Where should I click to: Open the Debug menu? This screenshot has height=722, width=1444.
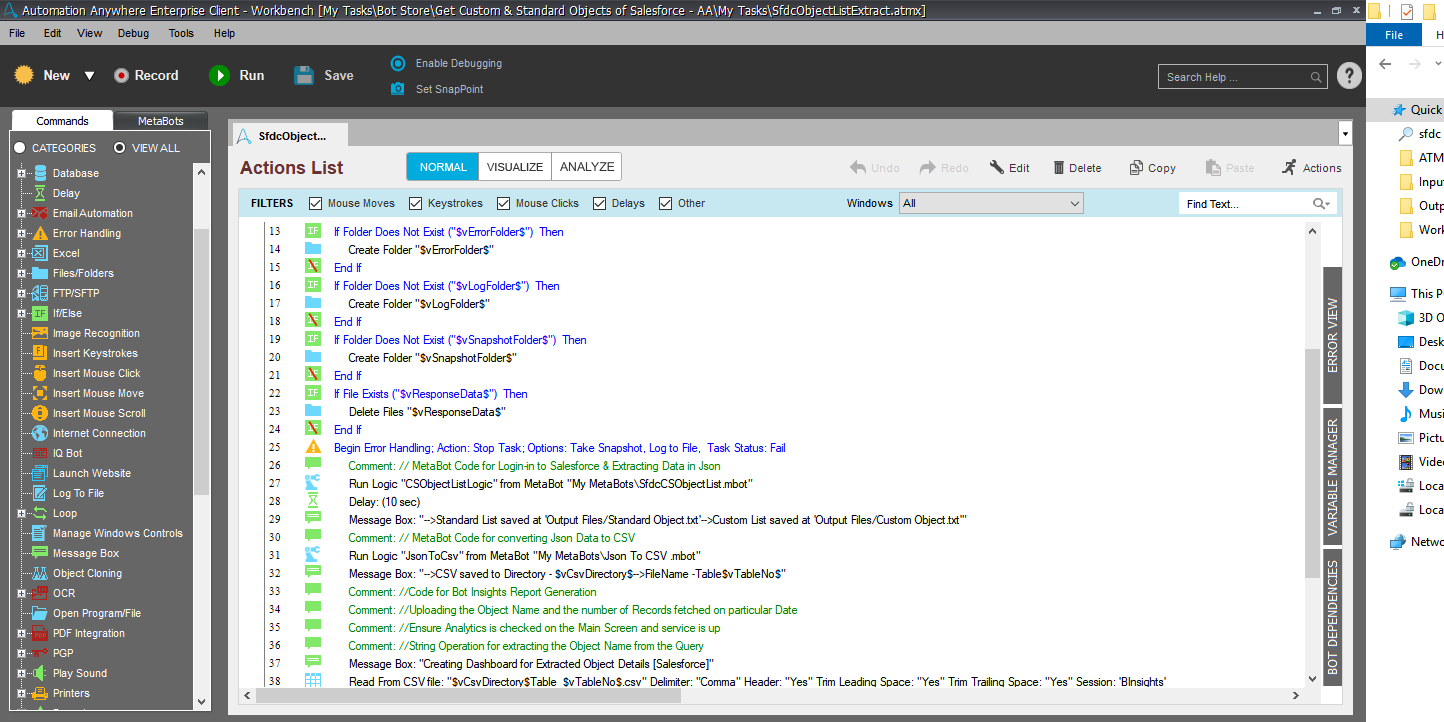[x=133, y=33]
